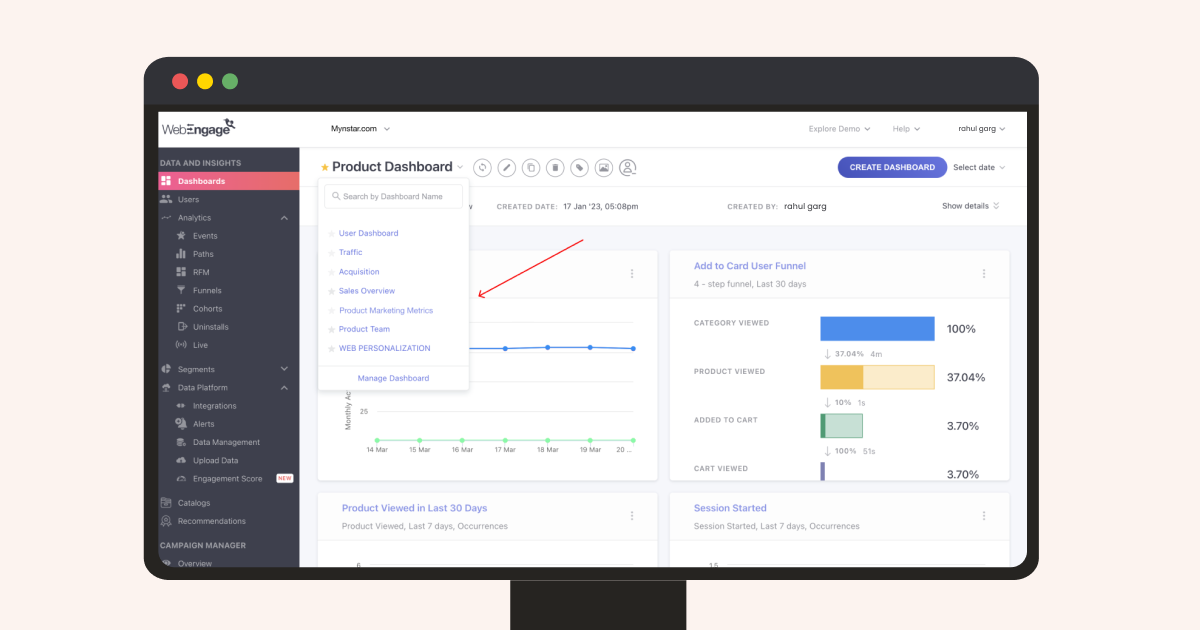Star the Traffic dashboard as favorite
1200x630 pixels.
click(x=331, y=253)
